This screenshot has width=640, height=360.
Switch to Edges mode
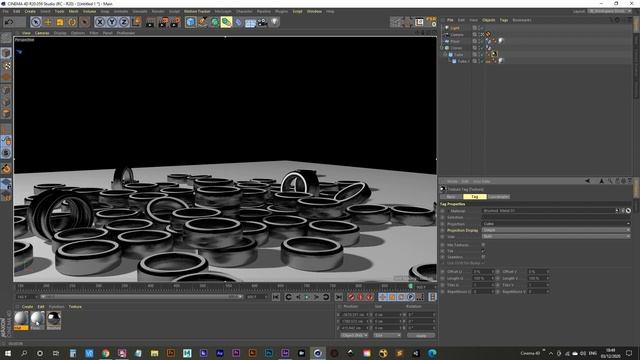(x=6, y=102)
